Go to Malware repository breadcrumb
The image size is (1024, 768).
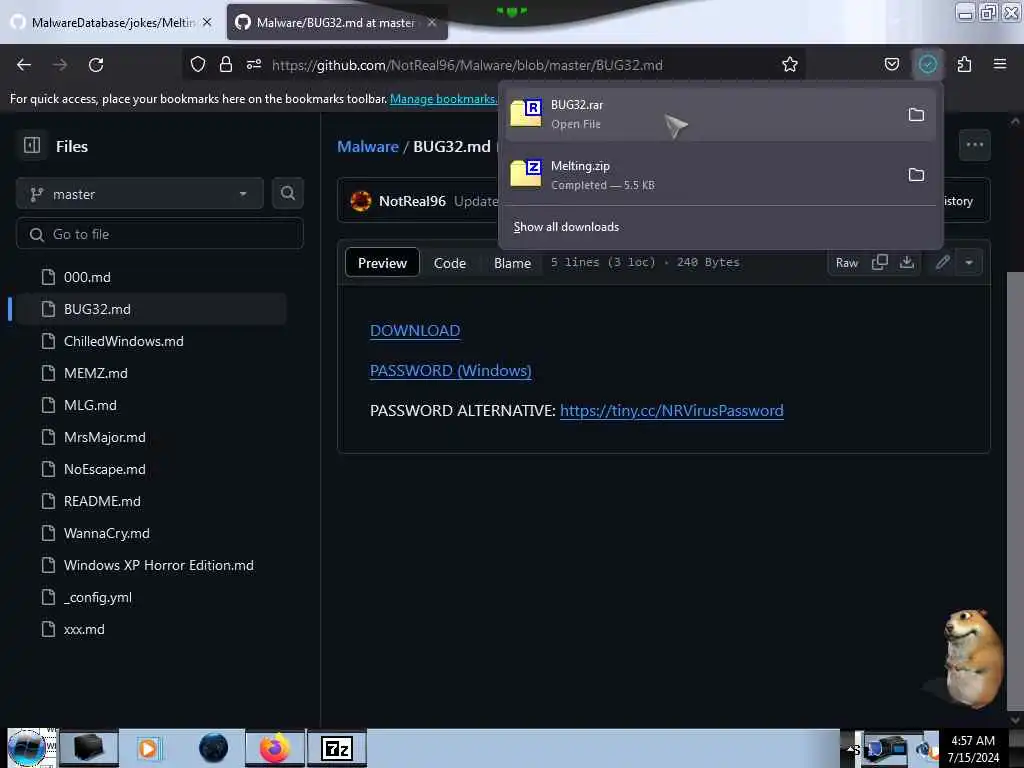368,146
